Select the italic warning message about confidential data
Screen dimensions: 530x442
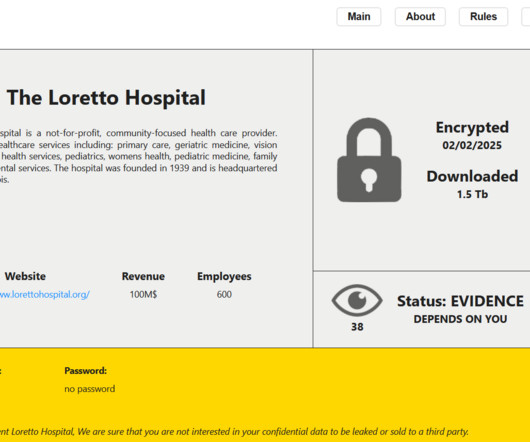(x=235, y=432)
